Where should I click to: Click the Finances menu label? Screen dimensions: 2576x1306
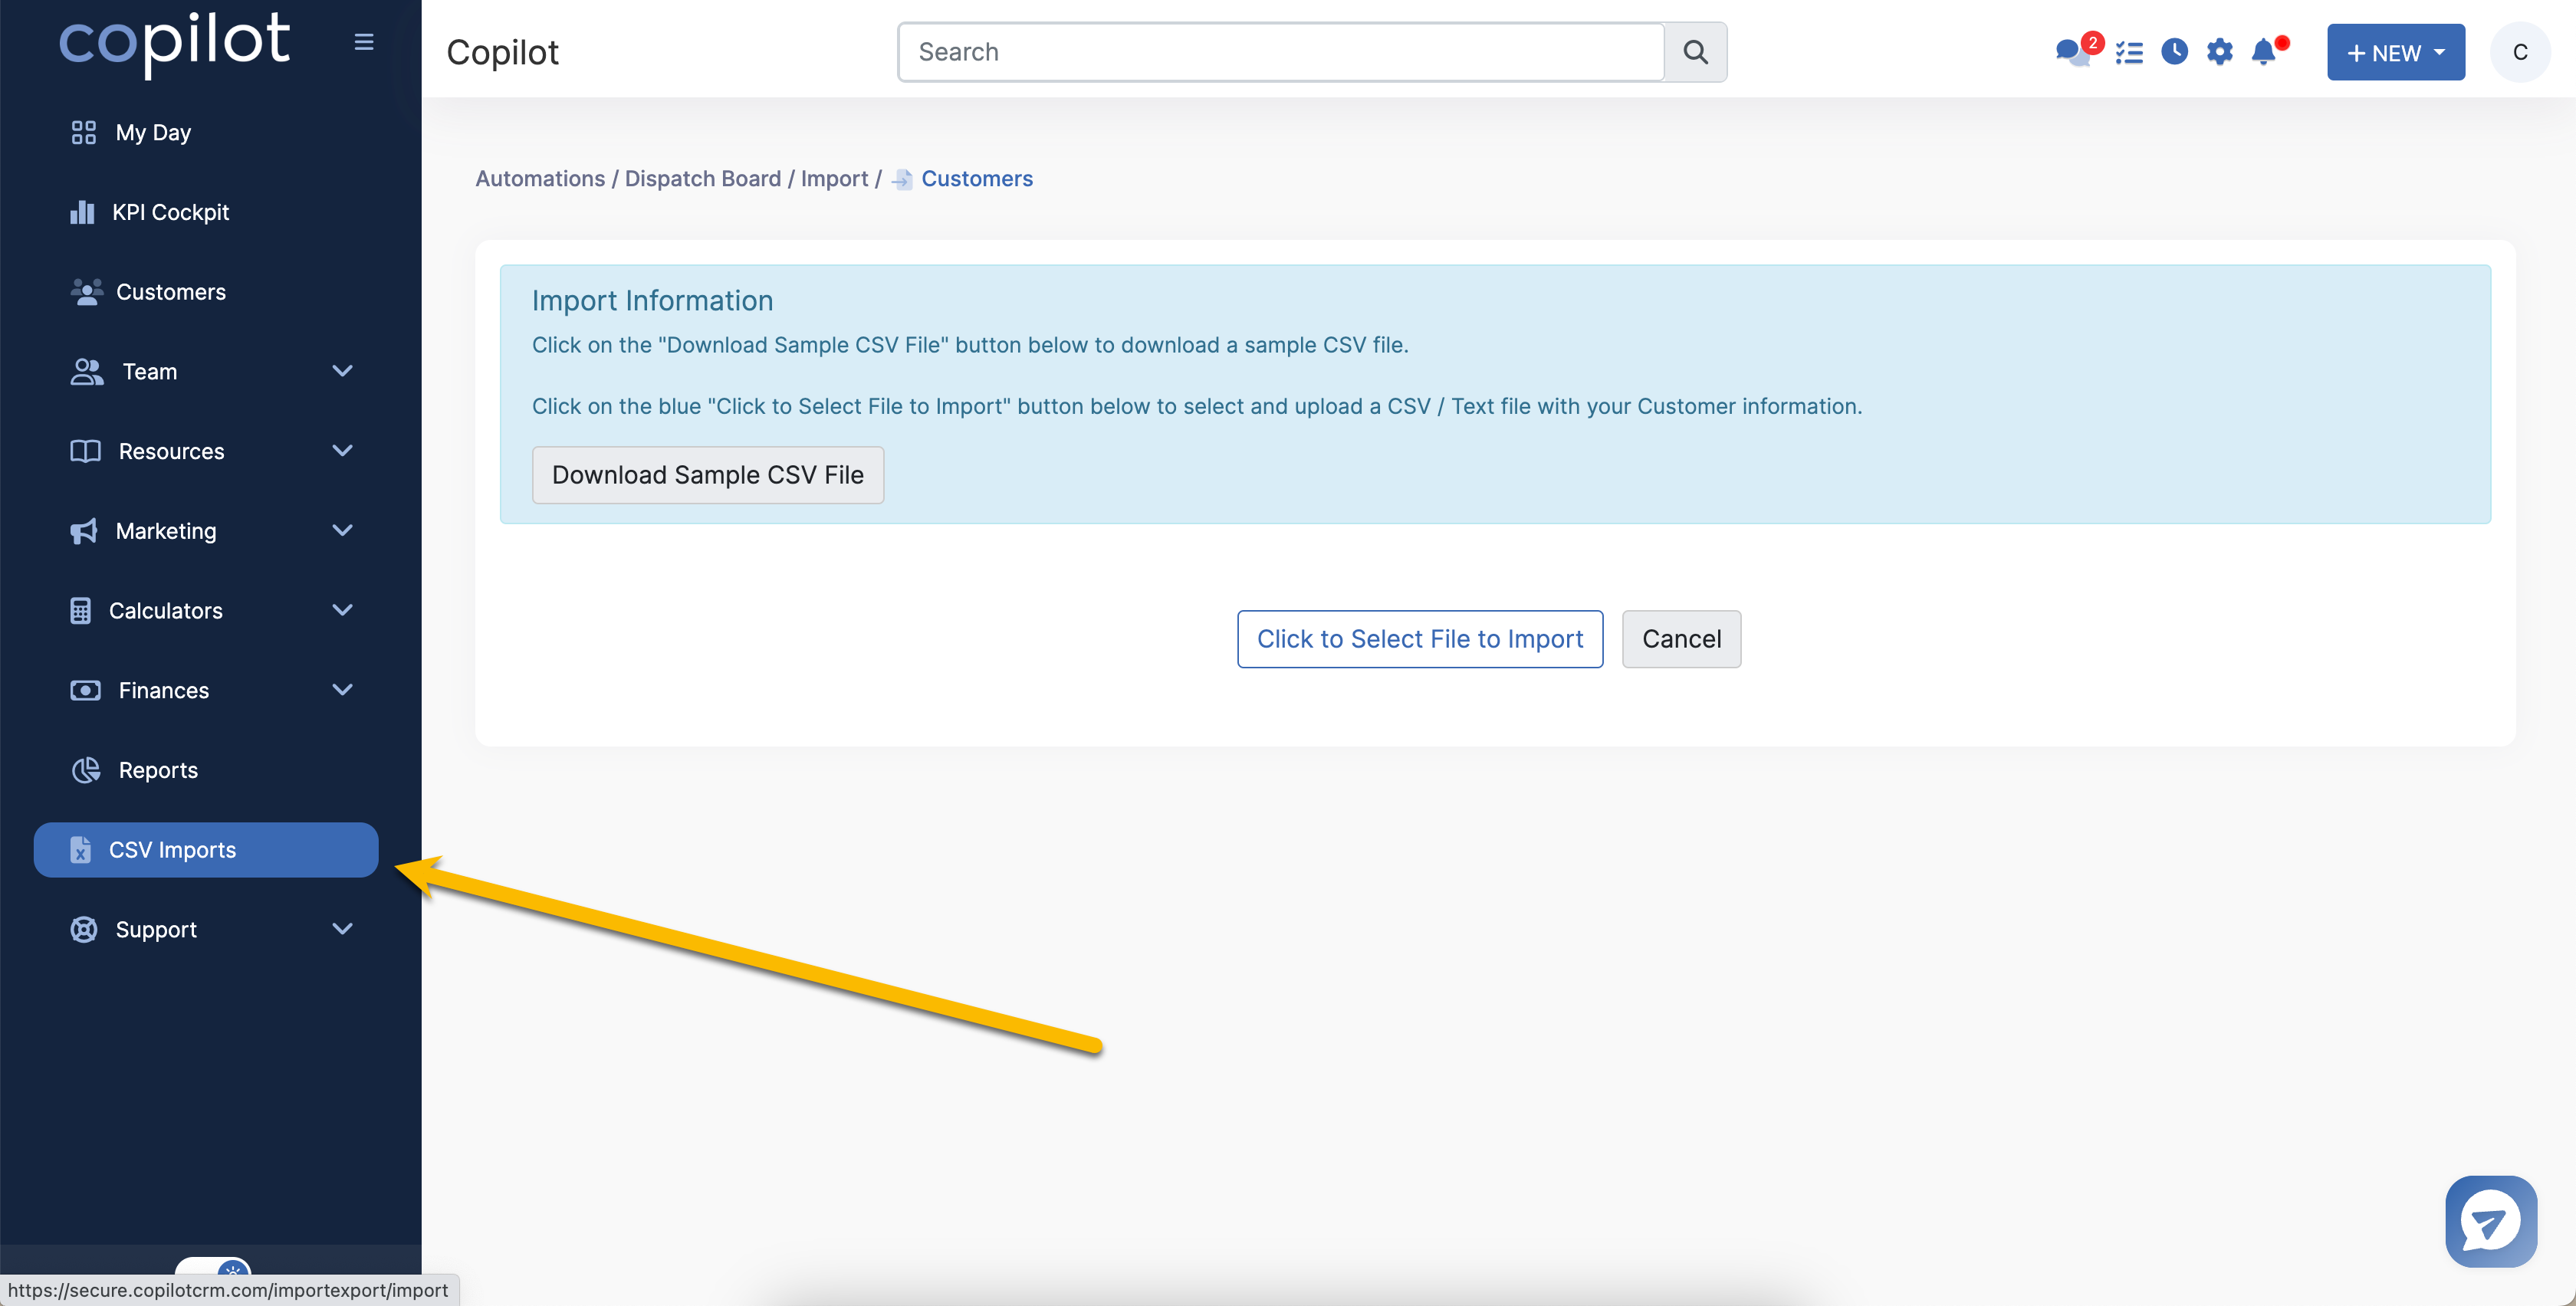point(164,691)
